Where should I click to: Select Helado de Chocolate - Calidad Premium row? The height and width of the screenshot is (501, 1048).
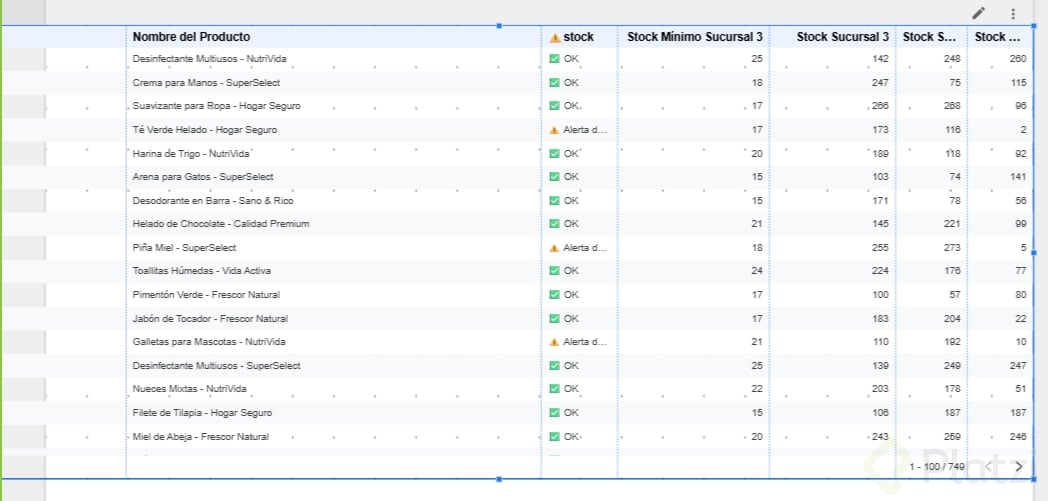click(221, 224)
